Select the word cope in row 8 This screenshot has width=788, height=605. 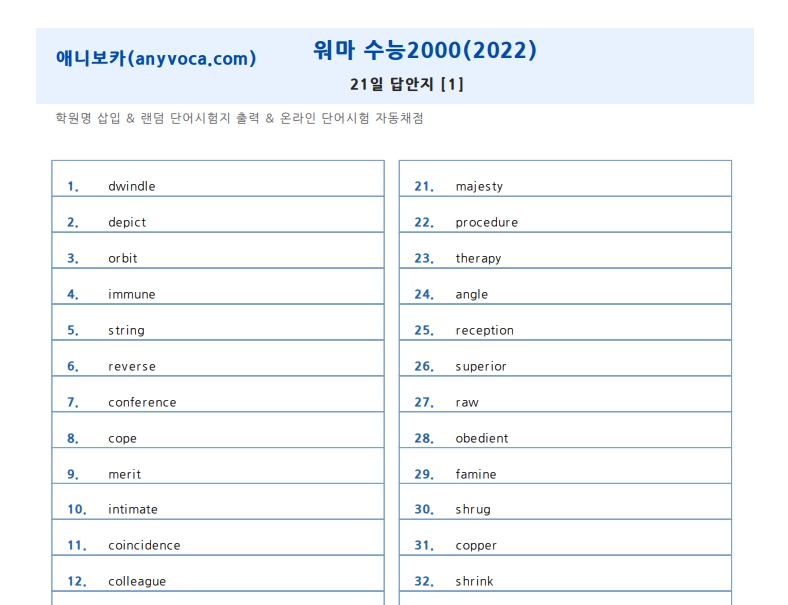pos(122,439)
